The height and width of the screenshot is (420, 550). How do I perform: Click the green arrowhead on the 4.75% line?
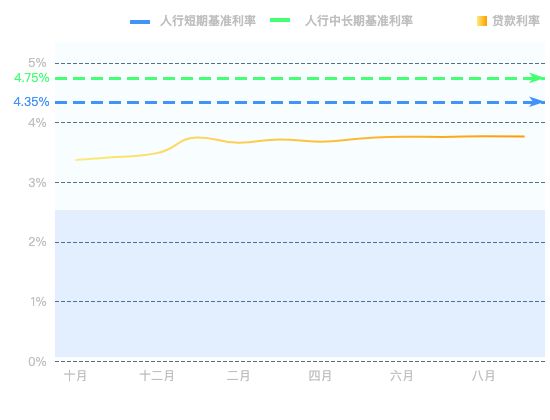point(537,78)
